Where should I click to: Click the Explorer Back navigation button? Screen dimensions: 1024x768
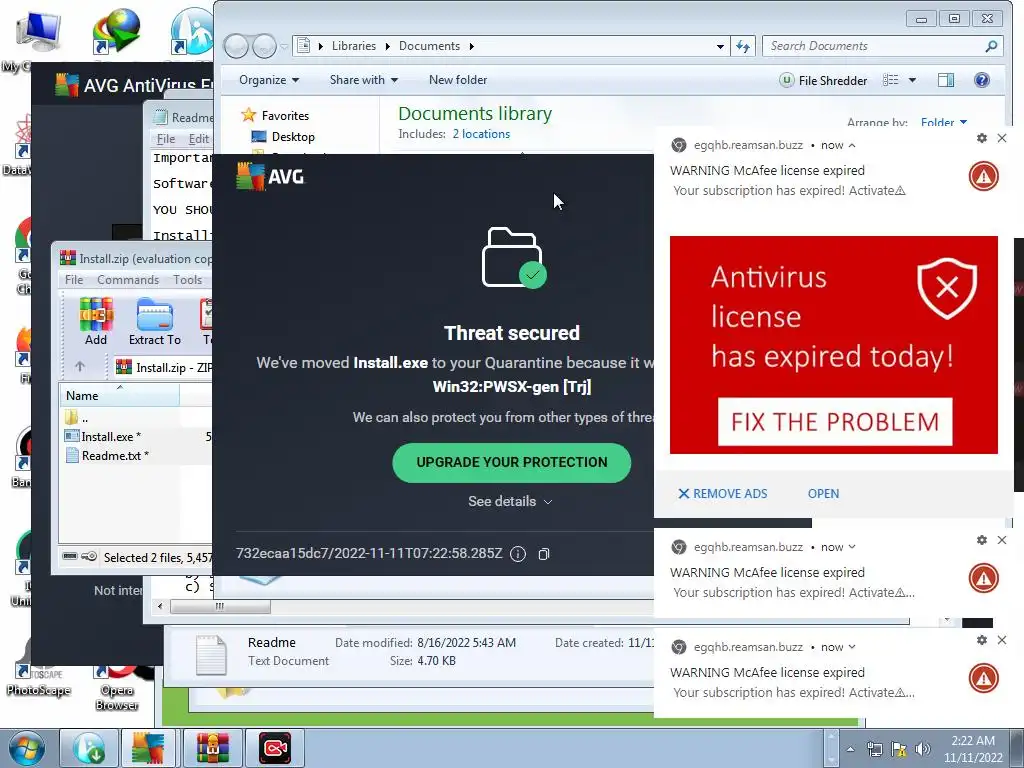[236, 46]
